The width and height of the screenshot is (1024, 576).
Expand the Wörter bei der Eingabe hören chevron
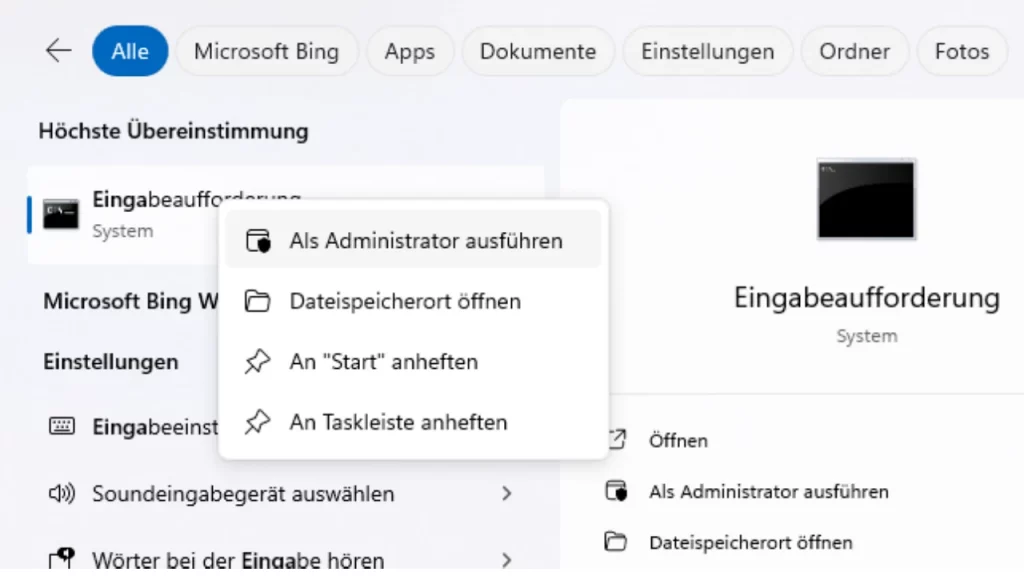tap(507, 559)
